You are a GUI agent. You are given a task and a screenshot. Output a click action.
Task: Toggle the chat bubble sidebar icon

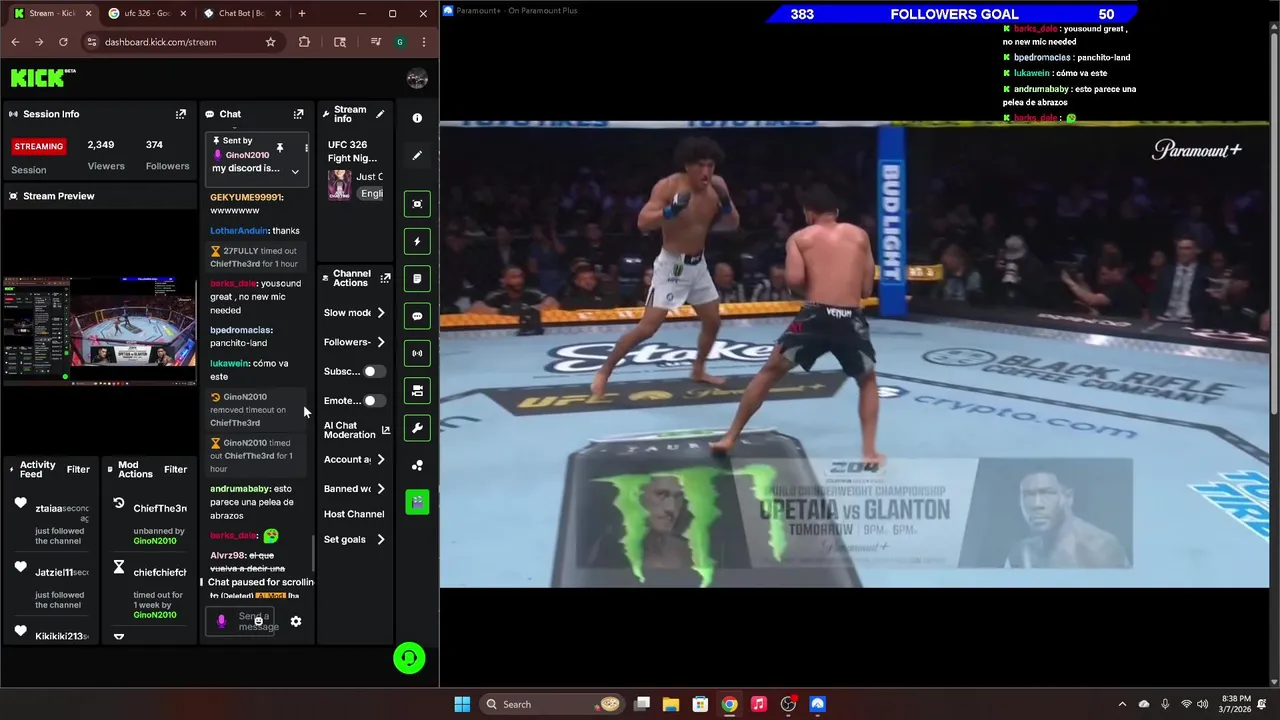coord(417,316)
